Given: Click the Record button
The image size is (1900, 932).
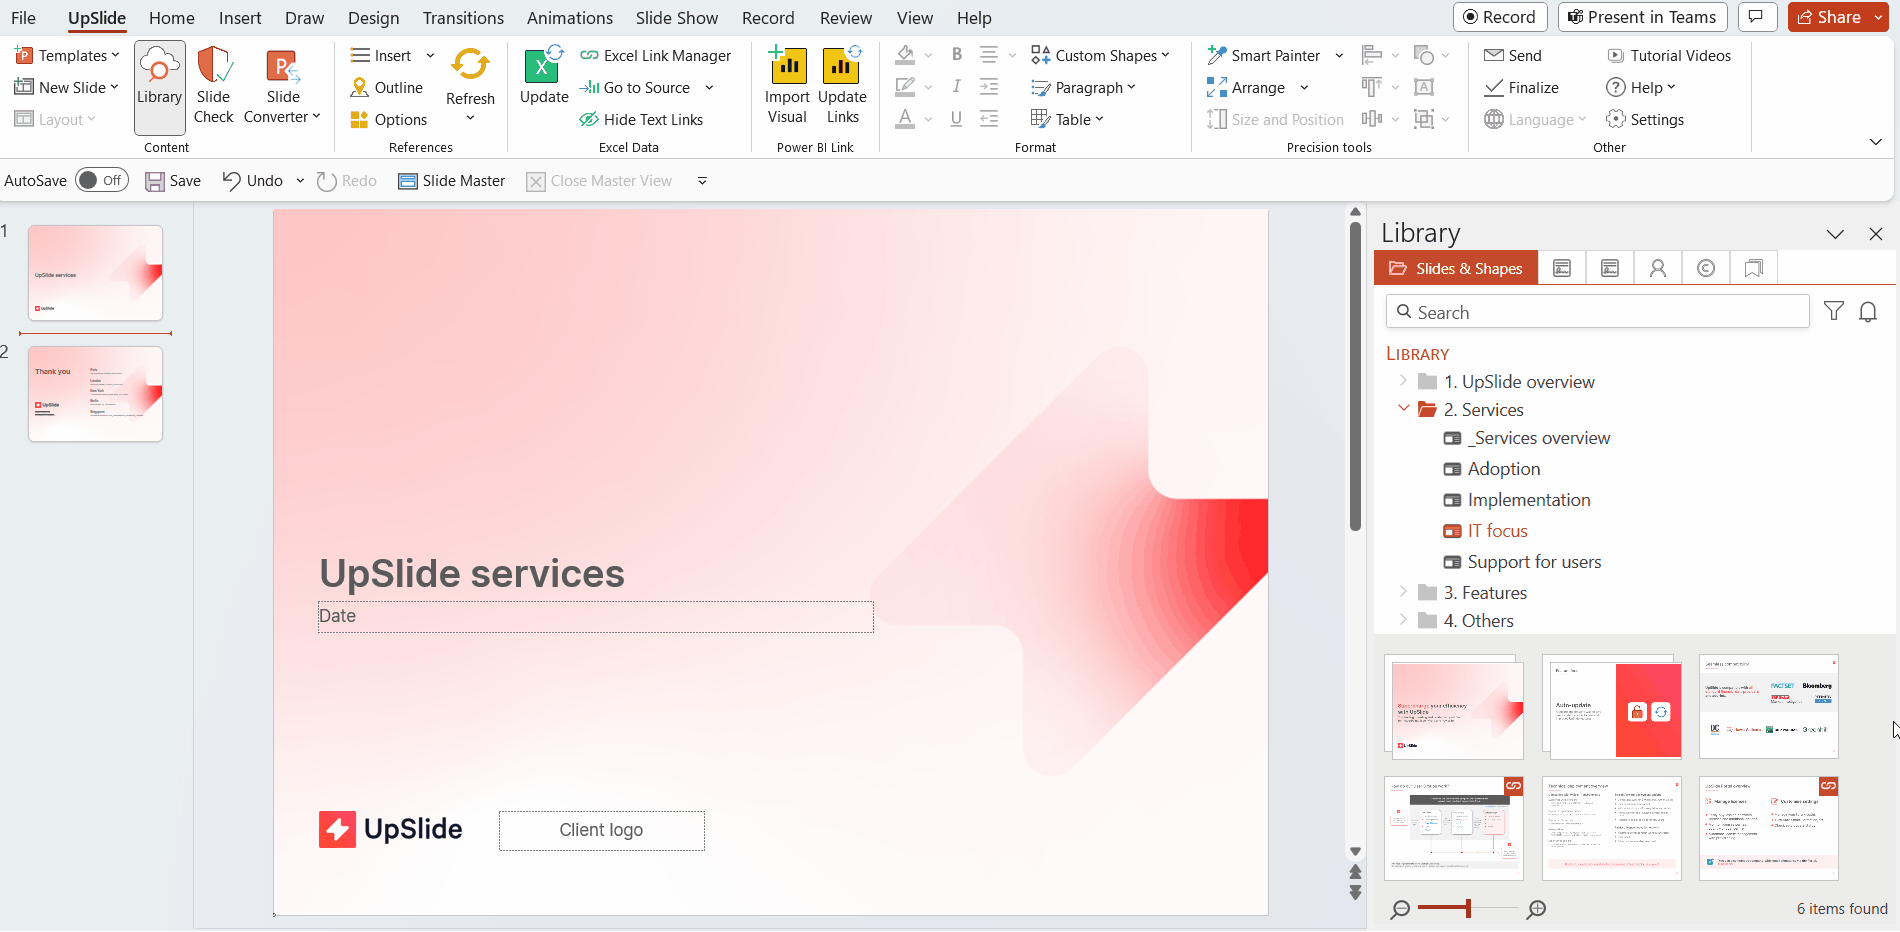Looking at the screenshot, I should [1500, 17].
